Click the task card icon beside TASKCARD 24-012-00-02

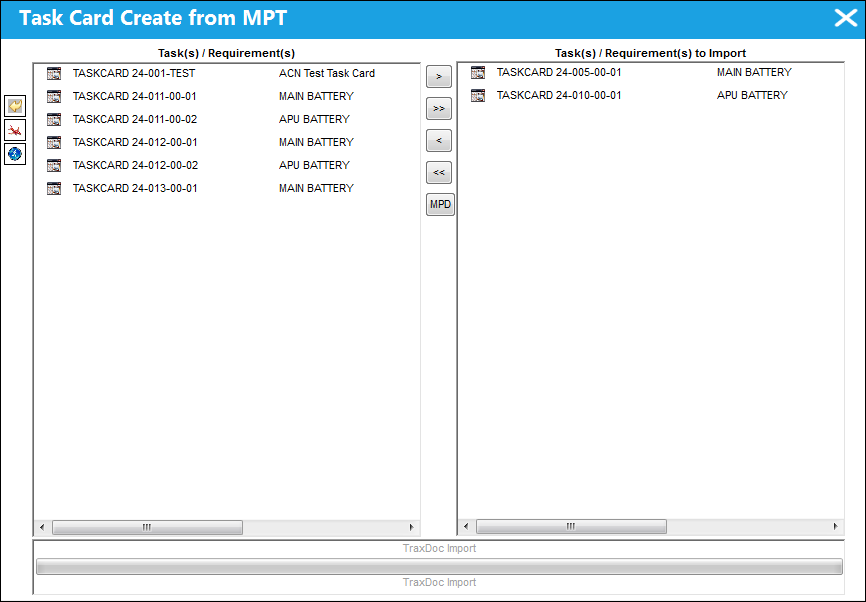tap(54, 166)
